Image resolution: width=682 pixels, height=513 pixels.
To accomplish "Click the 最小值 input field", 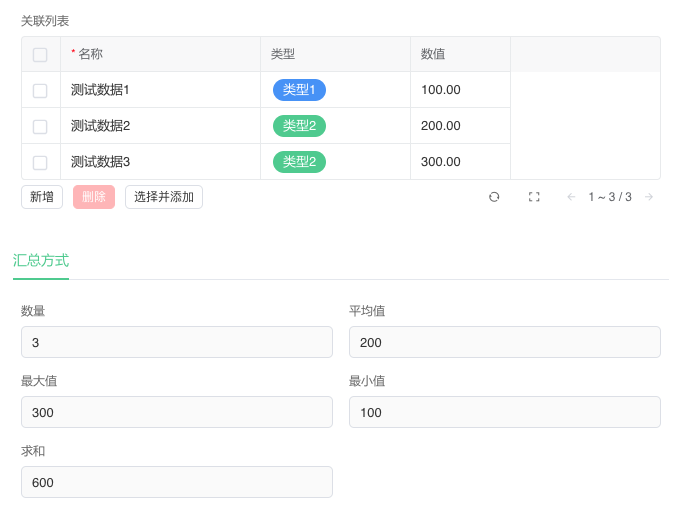I will click(505, 412).
